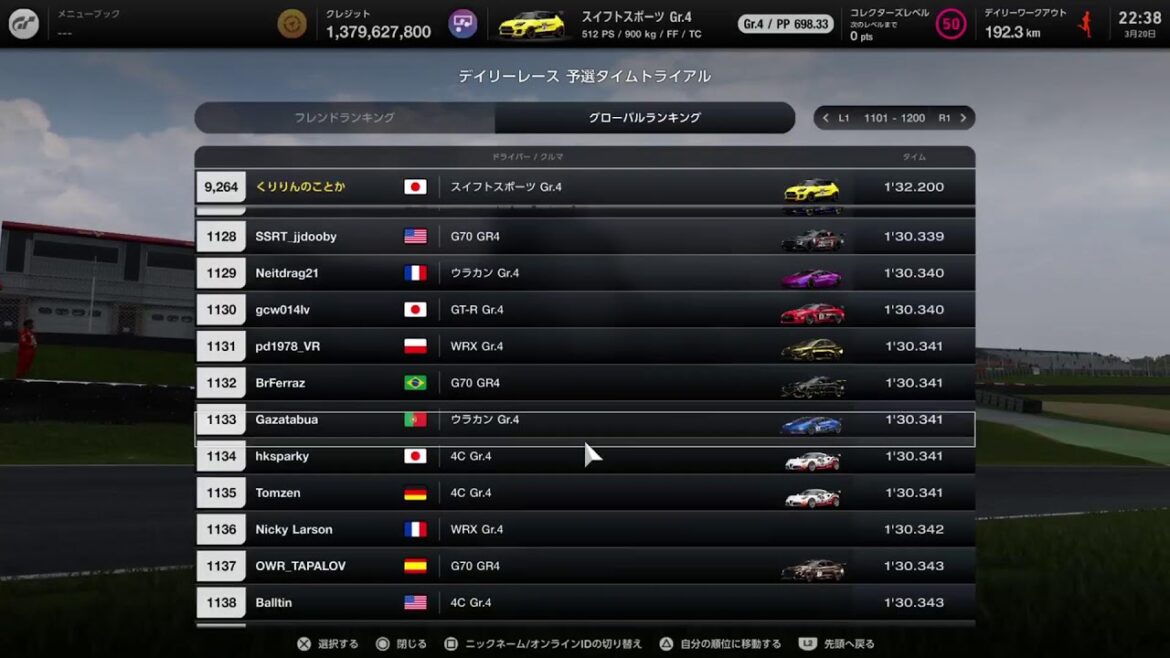Click the pink collector level 50 badge
1170x658 pixels.
click(951, 24)
